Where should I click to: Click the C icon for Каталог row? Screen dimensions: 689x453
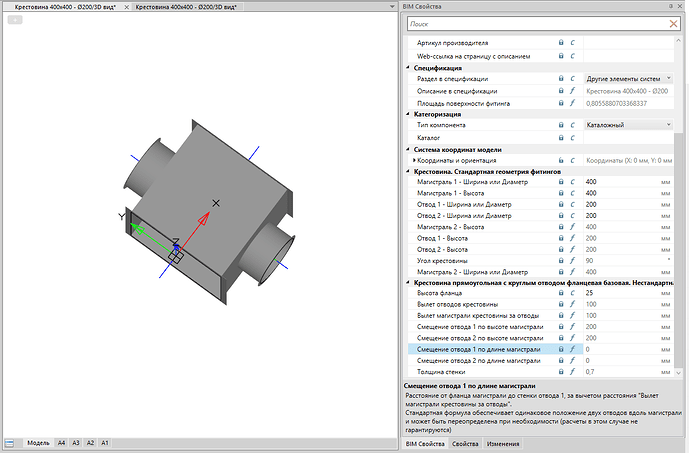[572, 138]
